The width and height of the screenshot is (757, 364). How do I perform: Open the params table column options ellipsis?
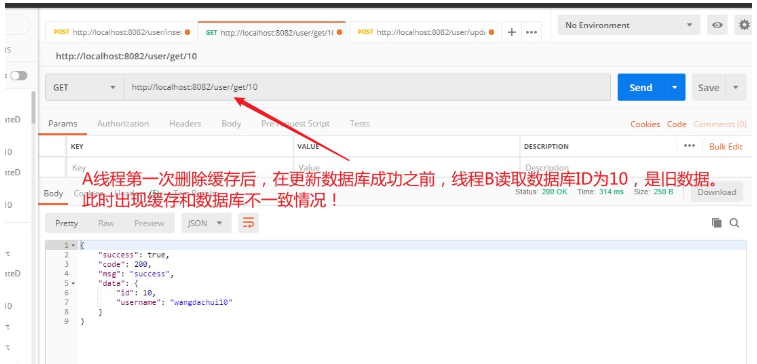coord(689,146)
